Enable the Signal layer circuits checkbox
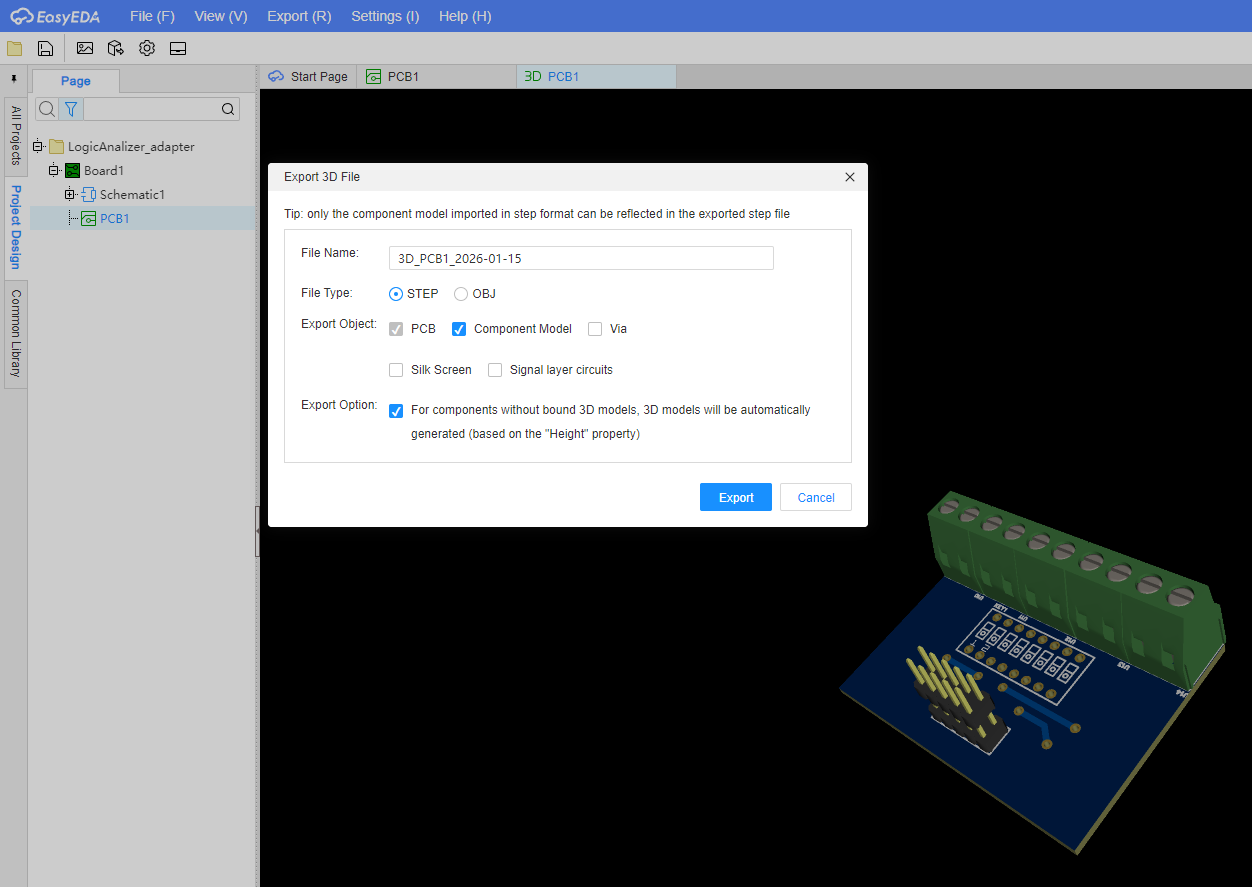This screenshot has height=887, width=1252. (495, 370)
